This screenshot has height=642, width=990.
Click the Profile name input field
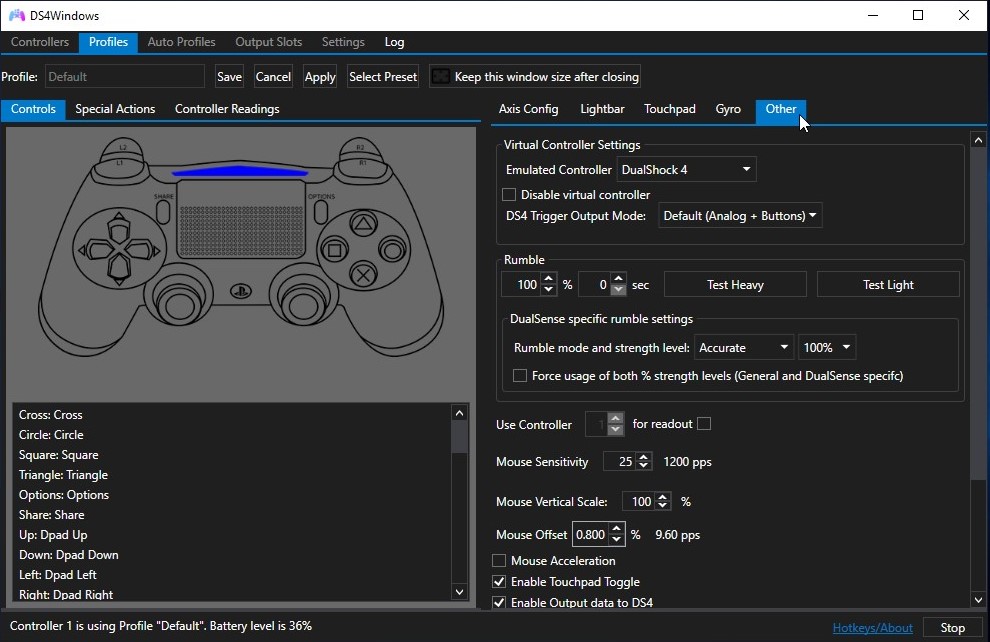click(124, 76)
